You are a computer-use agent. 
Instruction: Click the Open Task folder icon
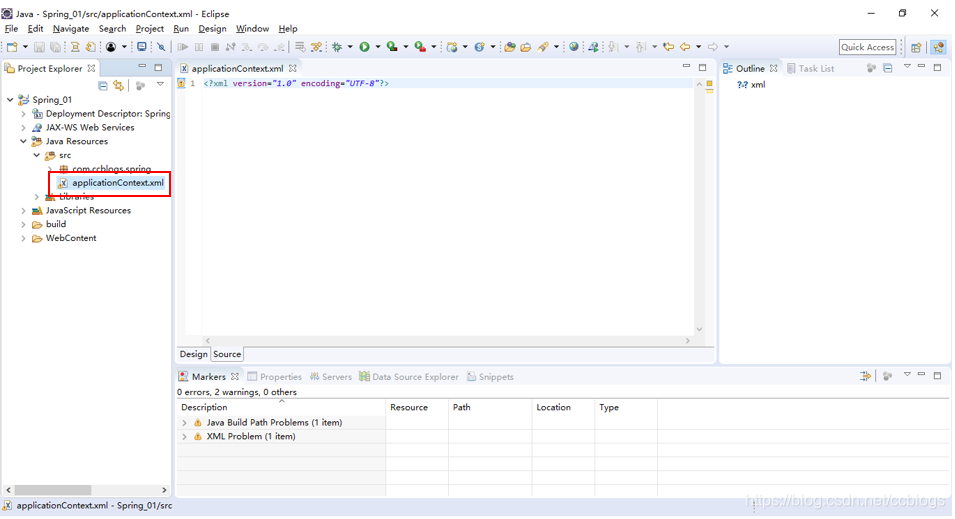[526, 47]
